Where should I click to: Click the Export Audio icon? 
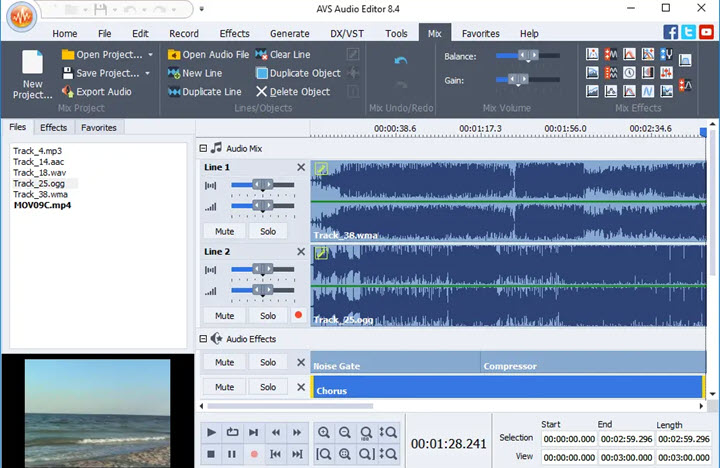(68, 92)
